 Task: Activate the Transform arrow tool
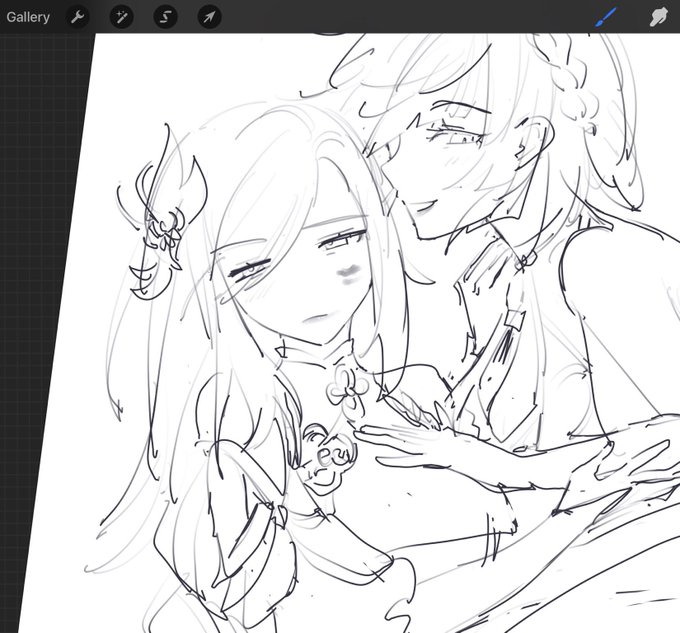tap(209, 17)
